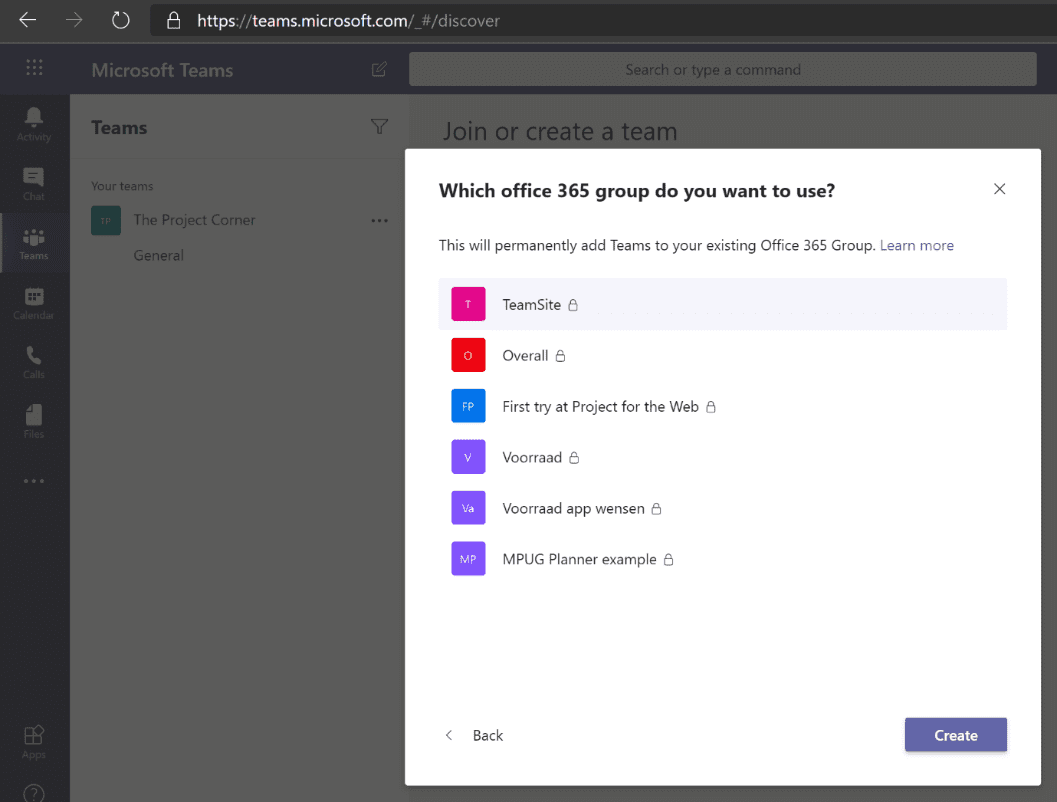Go back with the Back button
The width and height of the screenshot is (1057, 802).
click(474, 735)
